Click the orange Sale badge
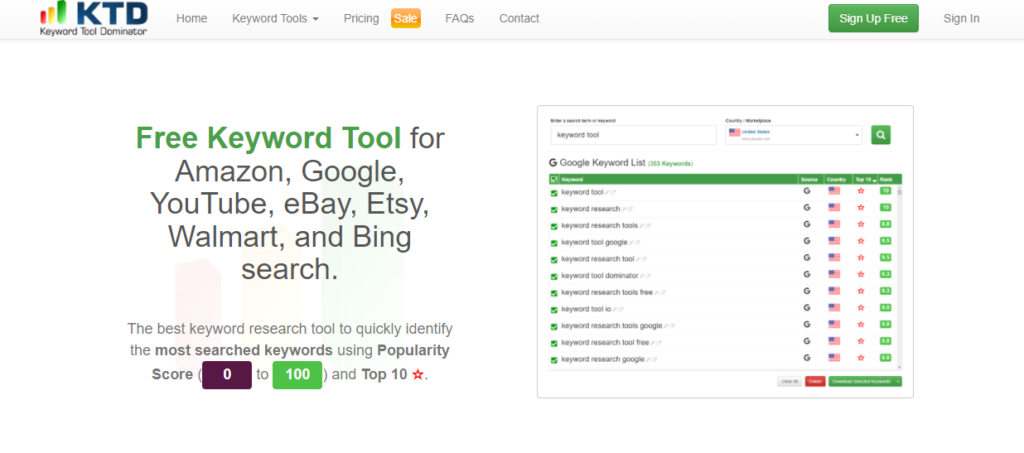The image size is (1024, 453). [406, 18]
